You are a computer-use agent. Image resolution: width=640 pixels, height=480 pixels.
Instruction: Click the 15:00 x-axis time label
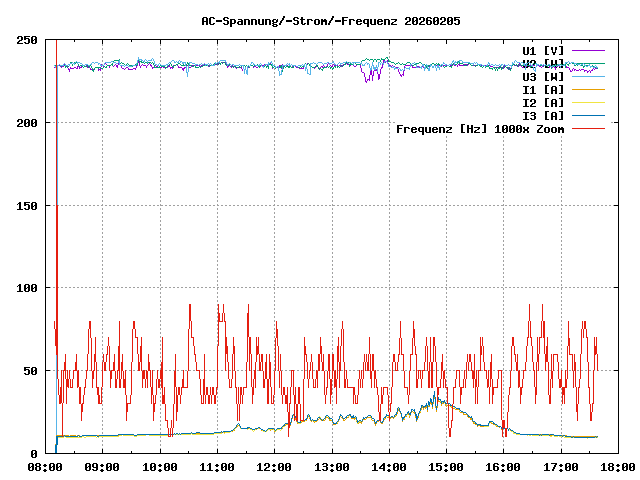point(446,467)
